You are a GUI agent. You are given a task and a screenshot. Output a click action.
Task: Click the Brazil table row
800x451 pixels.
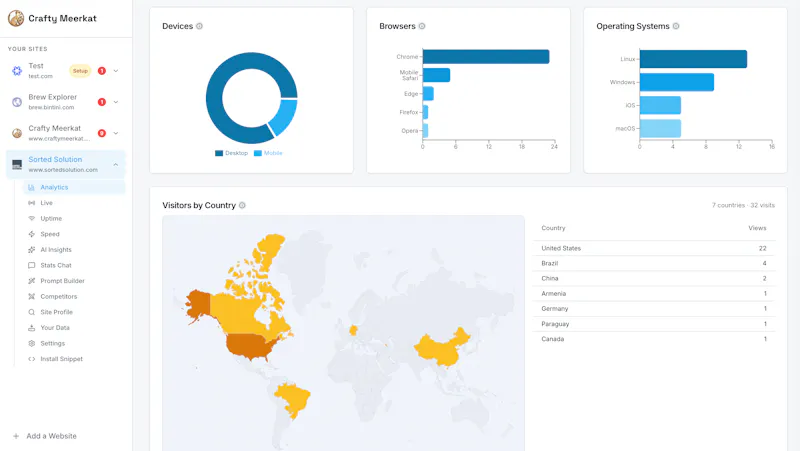coord(654,263)
